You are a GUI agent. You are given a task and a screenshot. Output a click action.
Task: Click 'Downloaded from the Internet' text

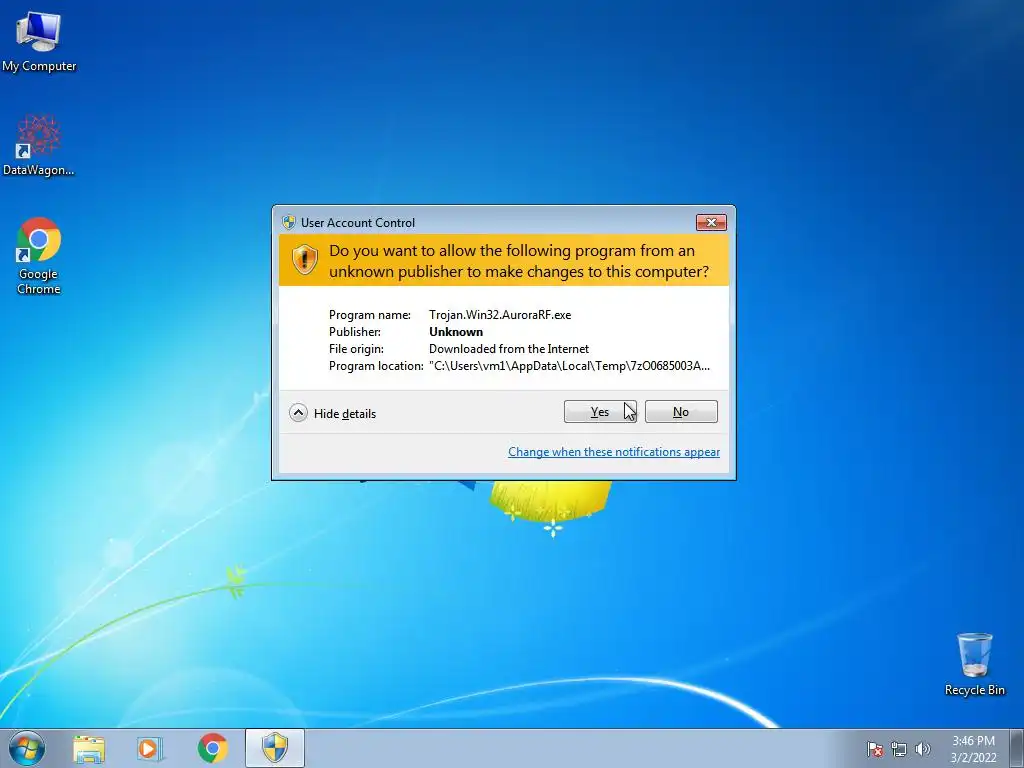click(509, 349)
